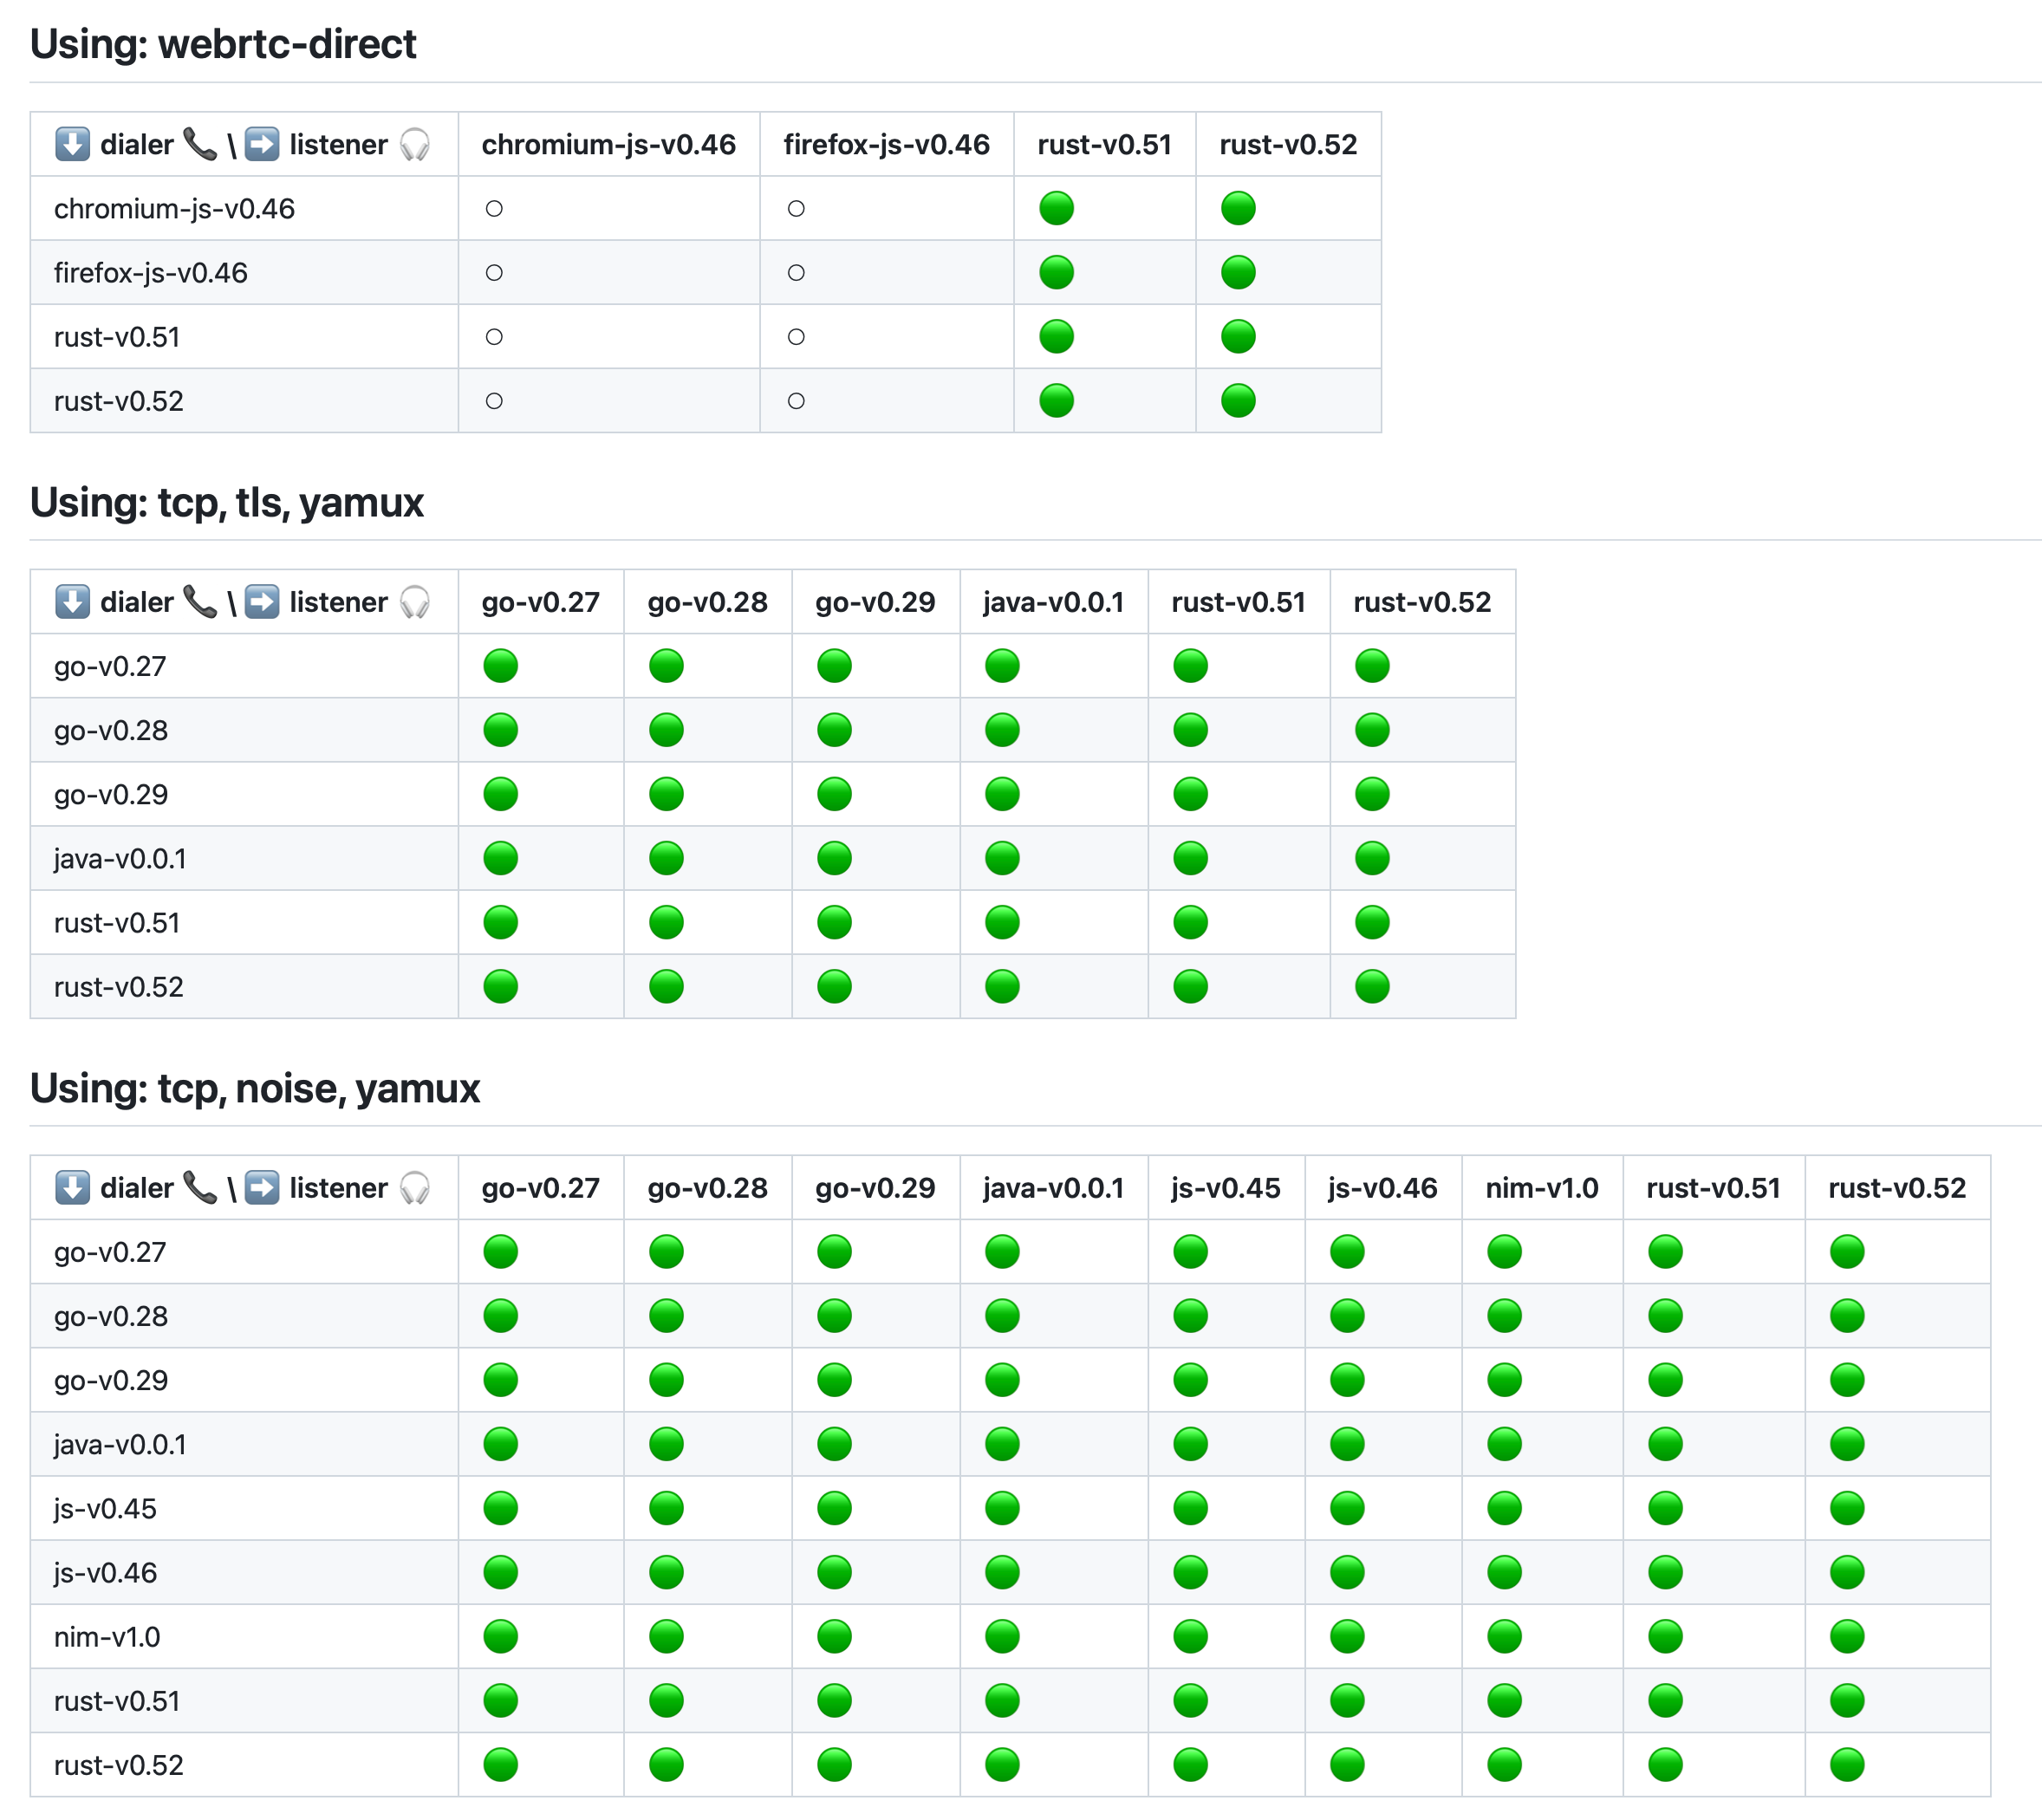
Task: Toggle the hollow circle for firefox-js-v0.46 dialing chromium-js-v0.46
Action: click(x=493, y=272)
